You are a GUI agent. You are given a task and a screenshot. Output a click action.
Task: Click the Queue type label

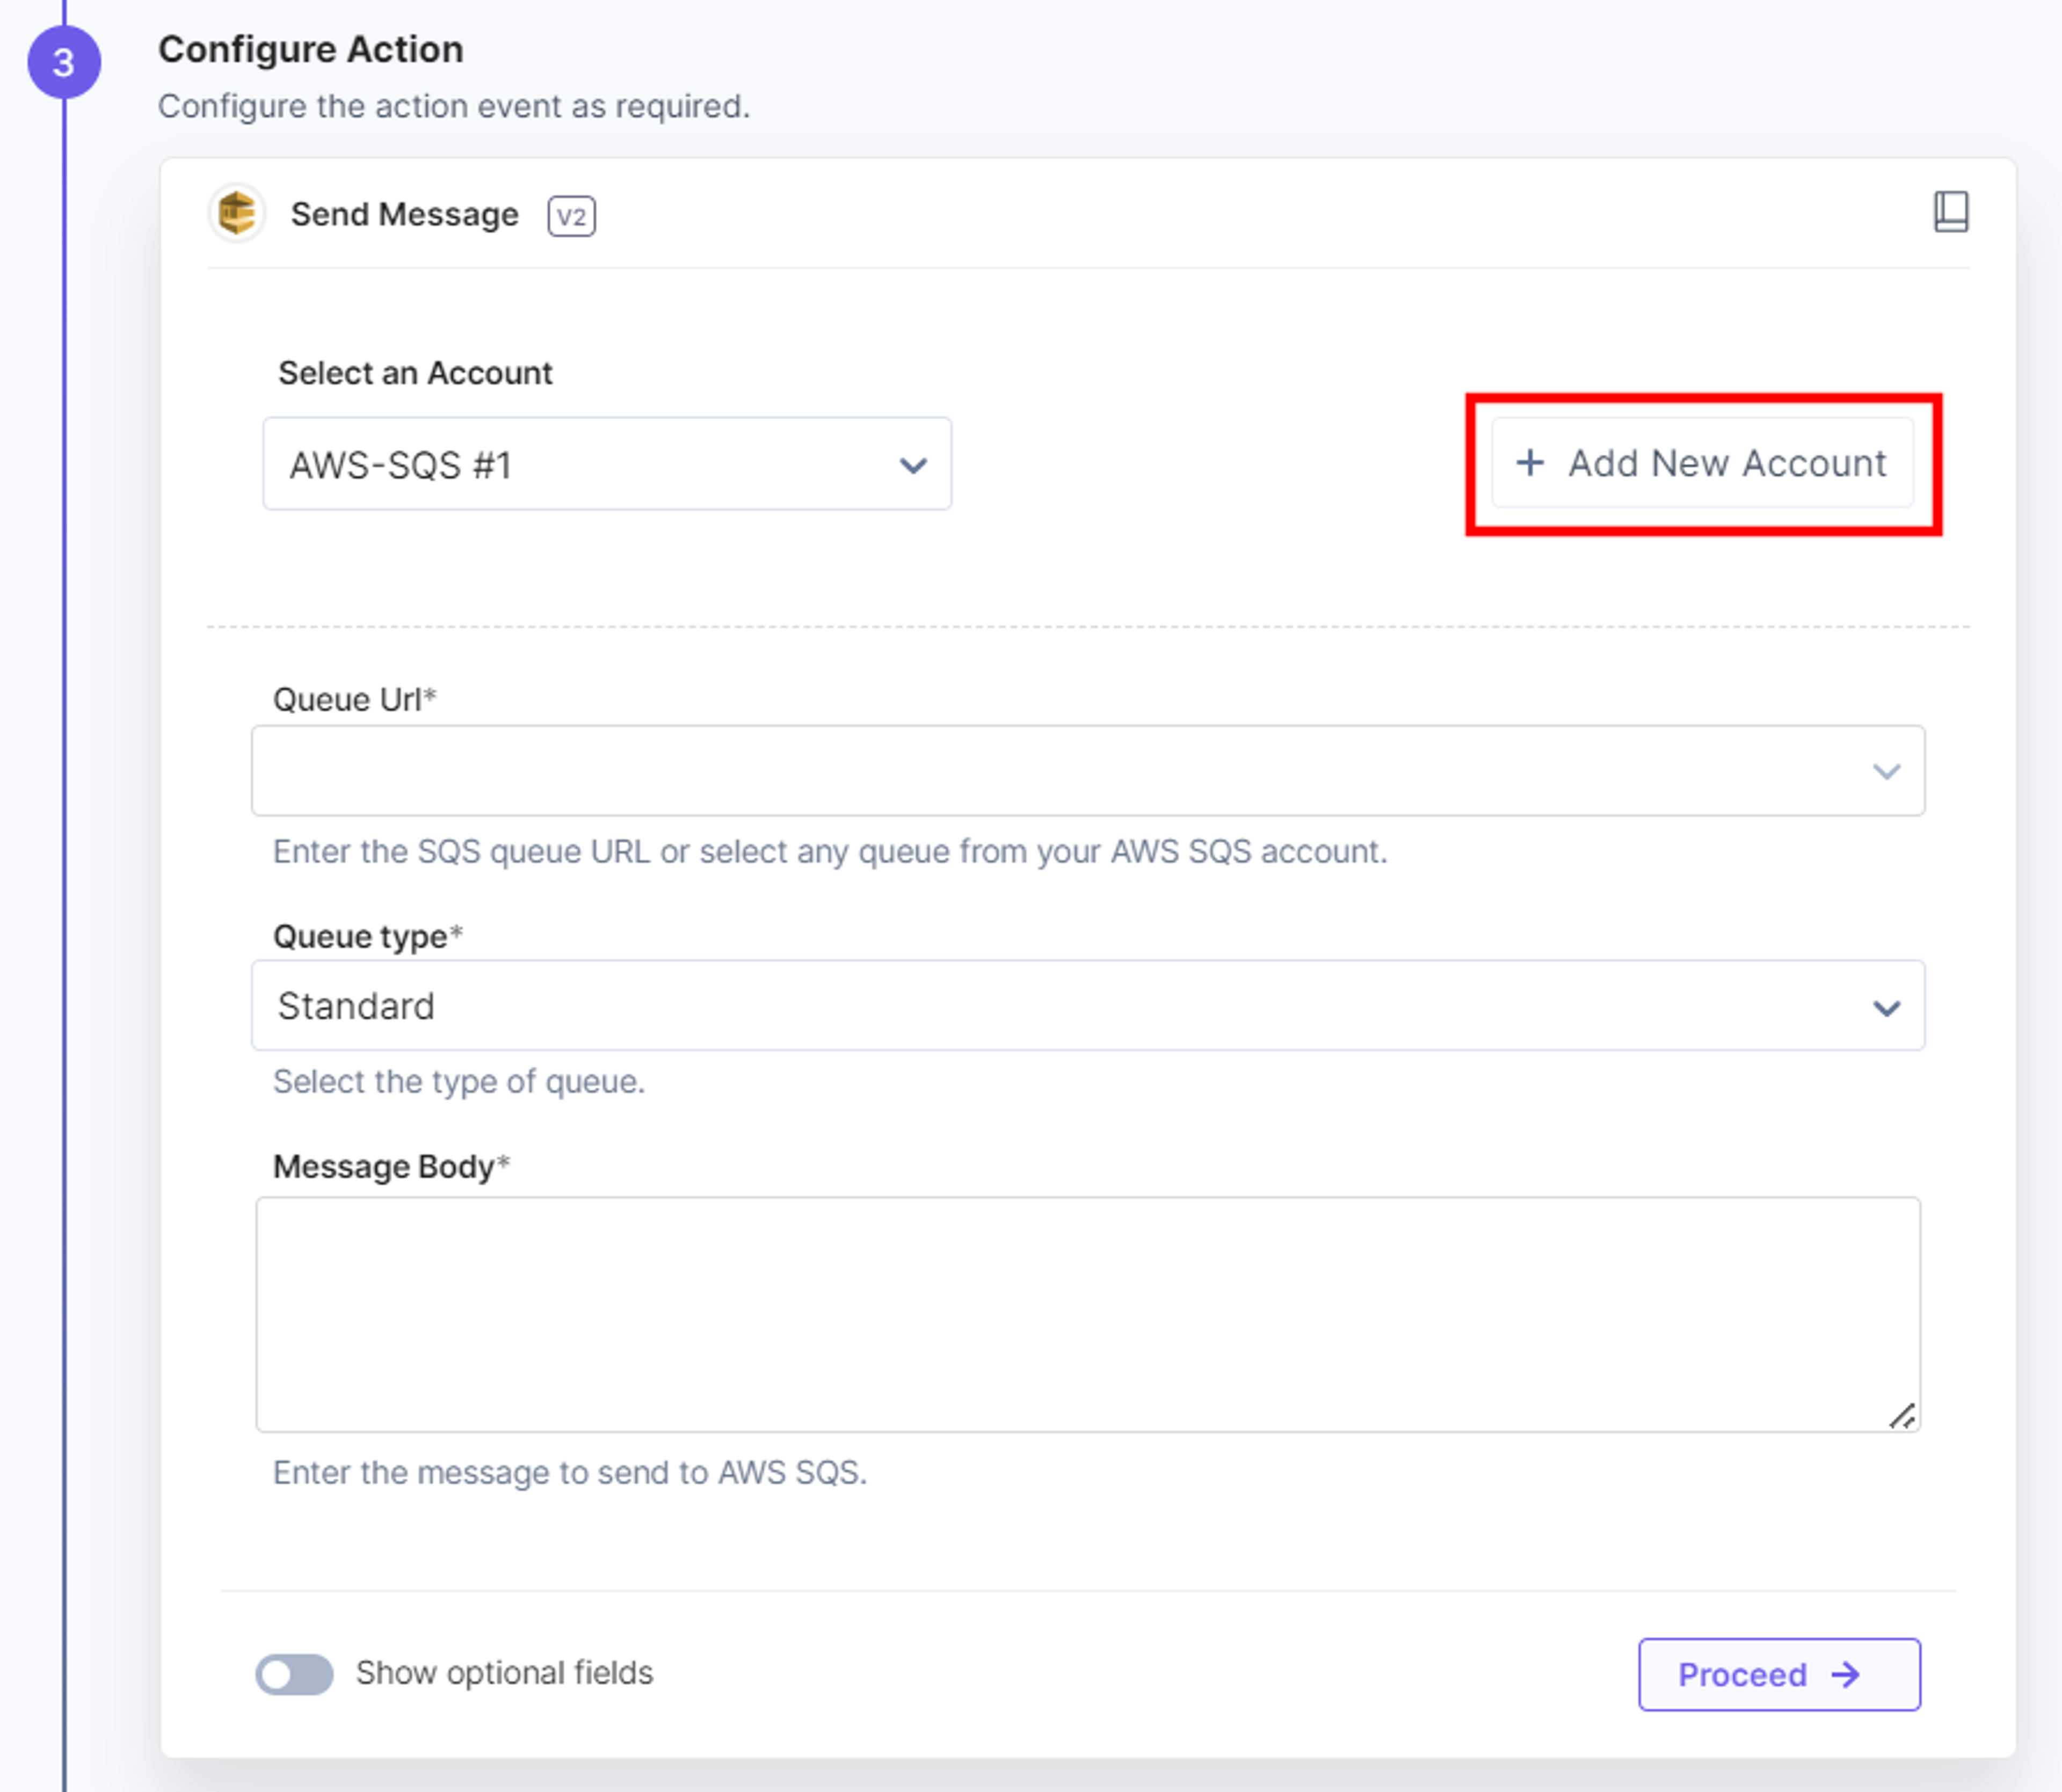click(367, 936)
